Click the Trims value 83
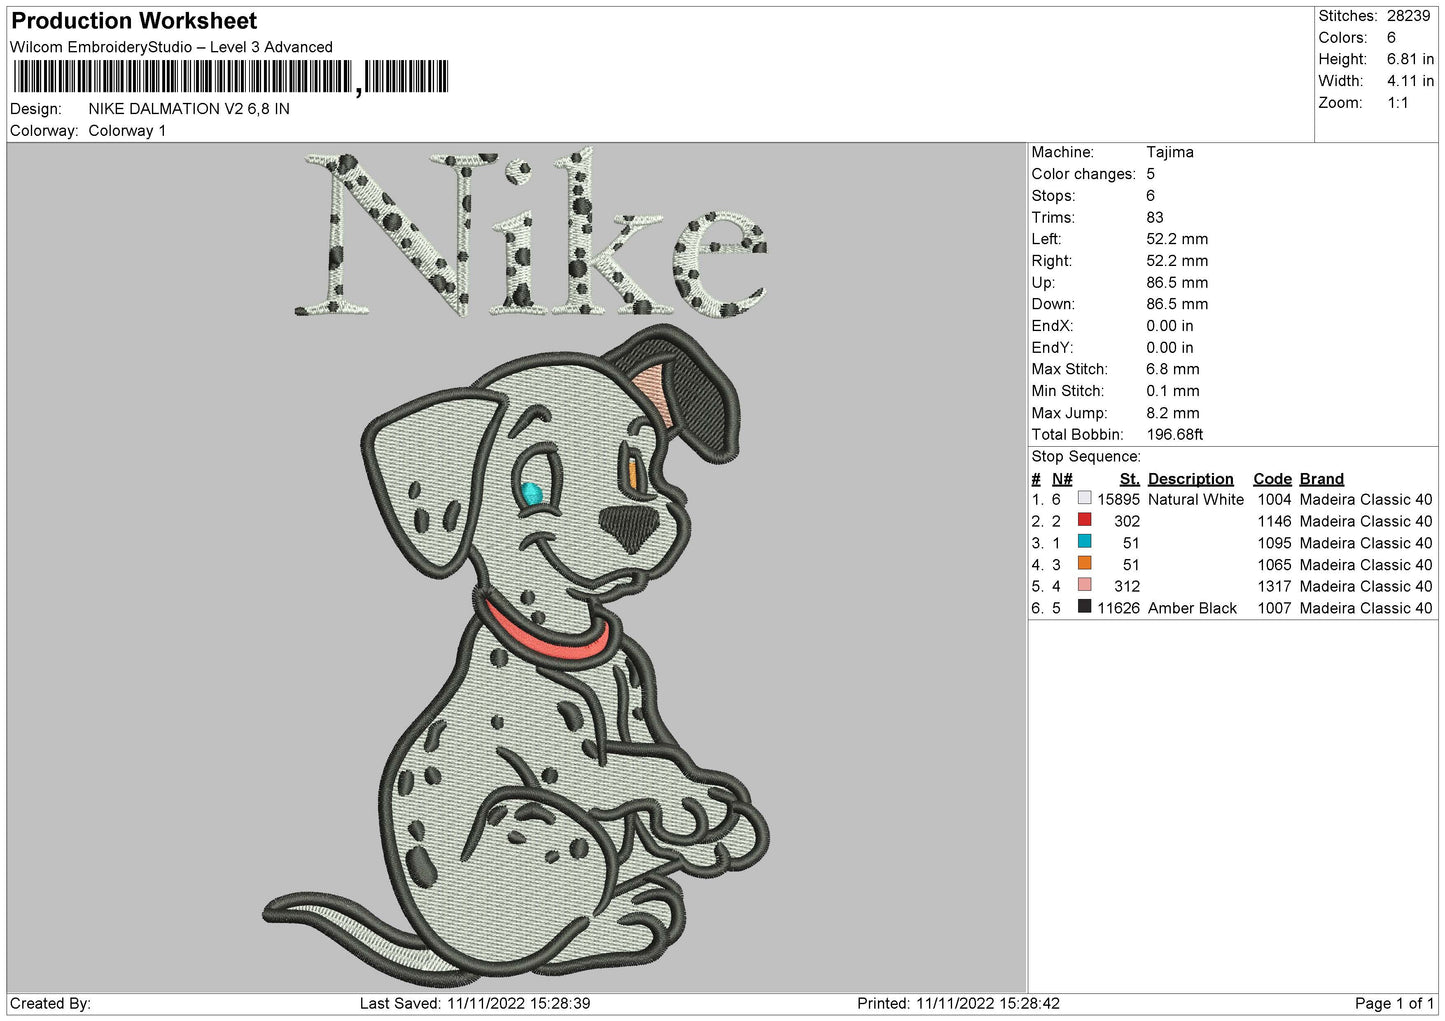The width and height of the screenshot is (1445, 1021). [1154, 217]
